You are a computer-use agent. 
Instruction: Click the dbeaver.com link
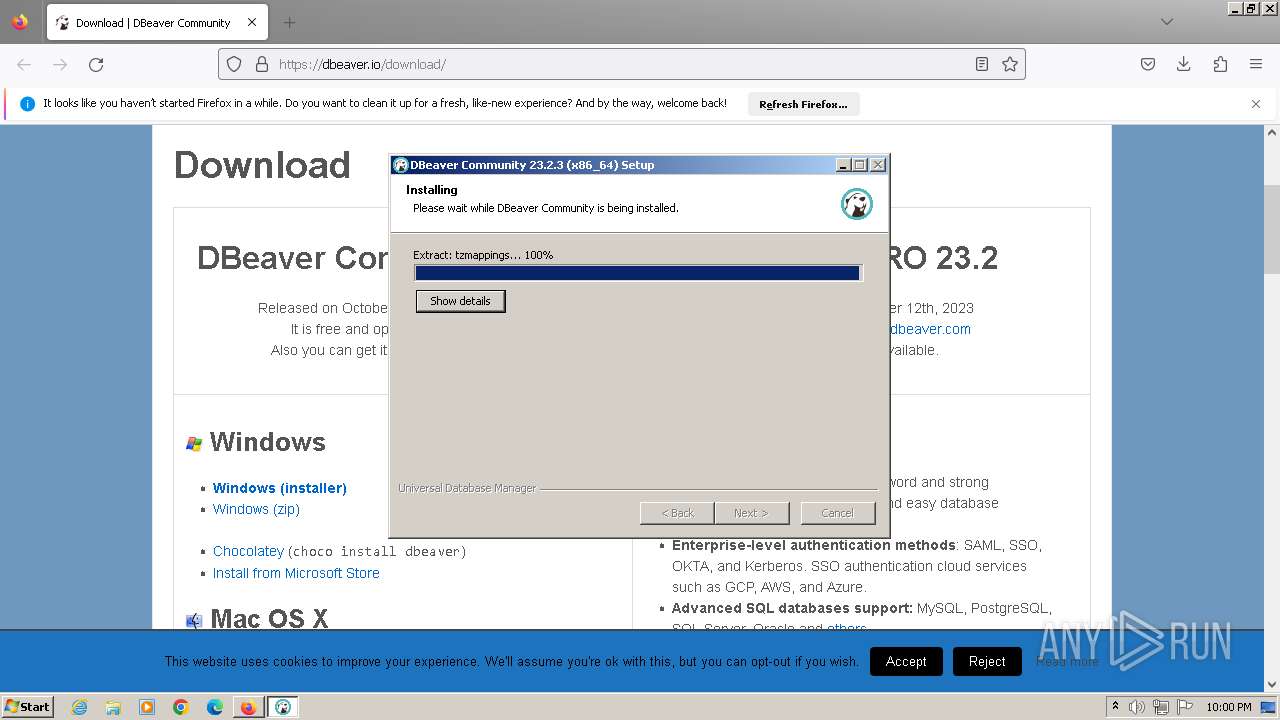(931, 329)
